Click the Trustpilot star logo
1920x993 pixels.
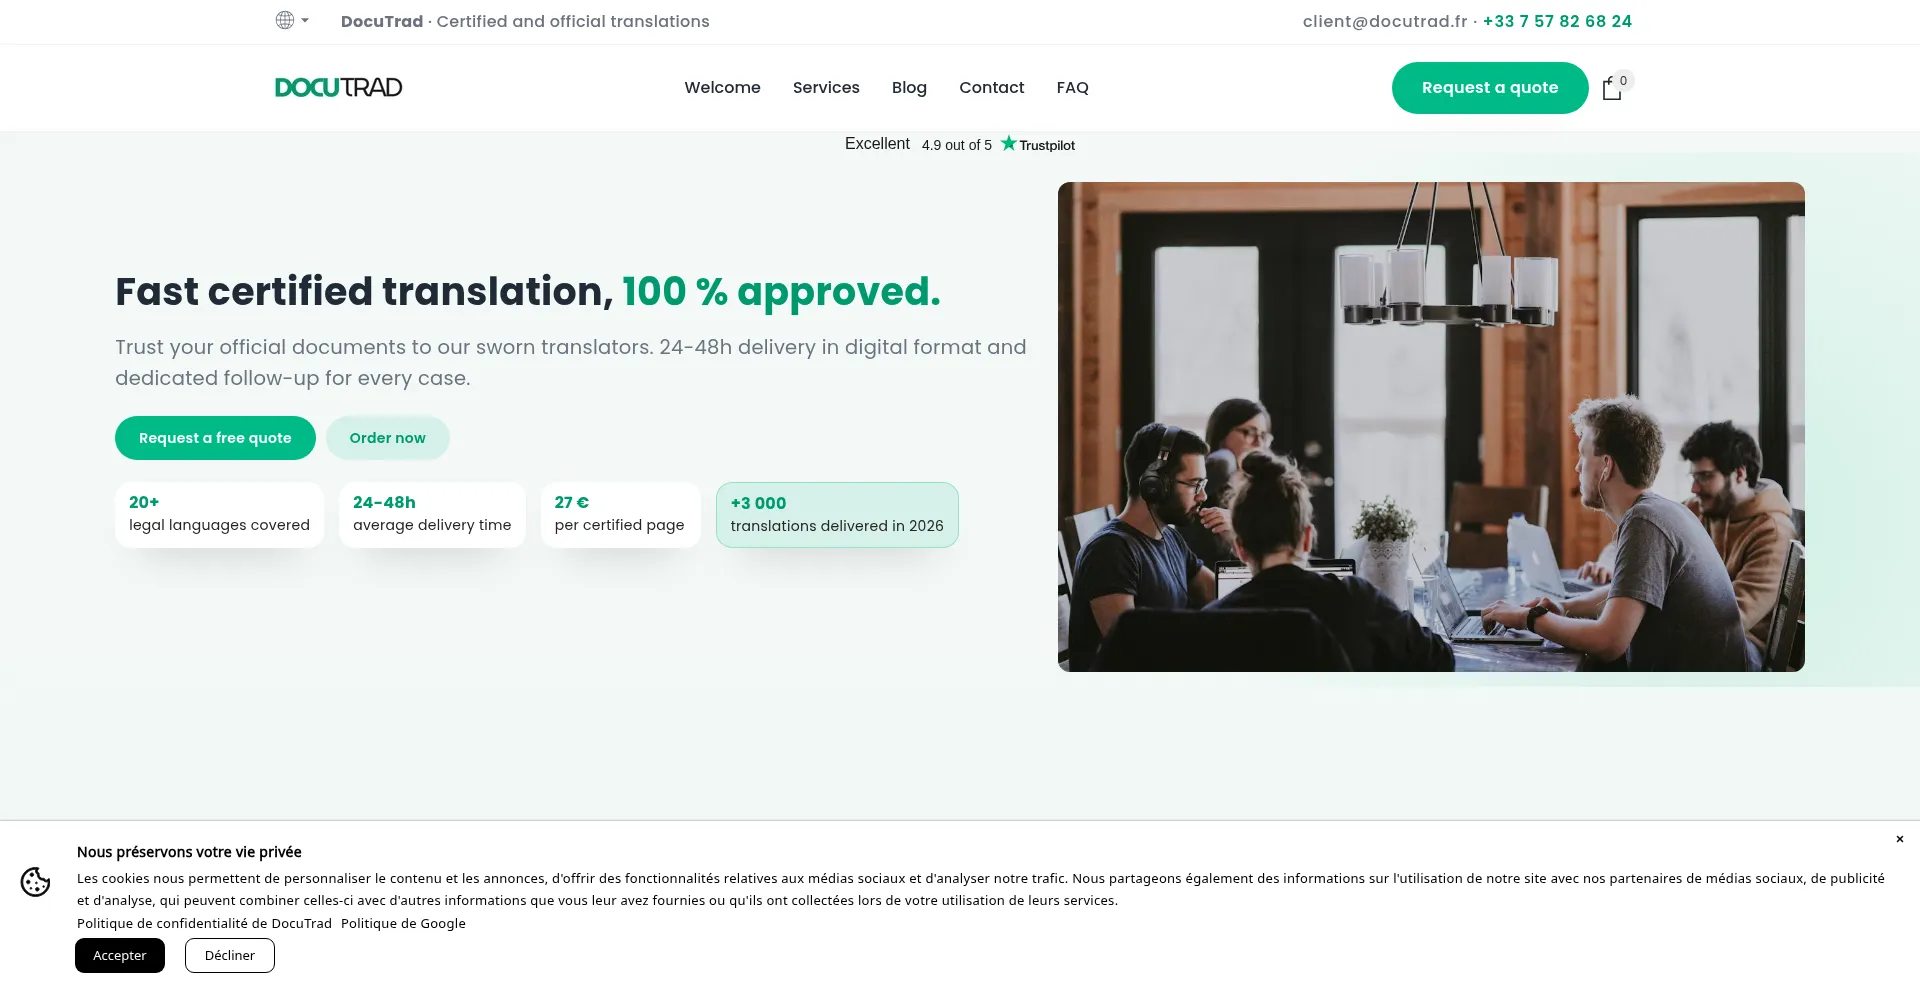(x=1038, y=144)
